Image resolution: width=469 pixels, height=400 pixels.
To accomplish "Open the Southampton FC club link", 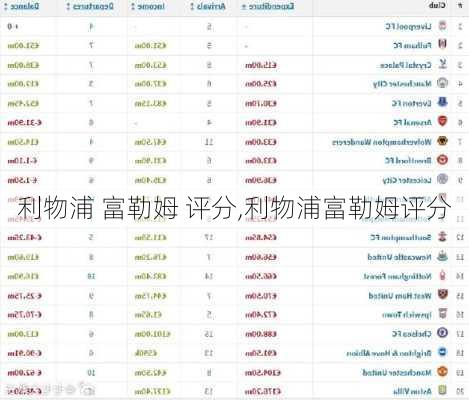I will point(401,237).
